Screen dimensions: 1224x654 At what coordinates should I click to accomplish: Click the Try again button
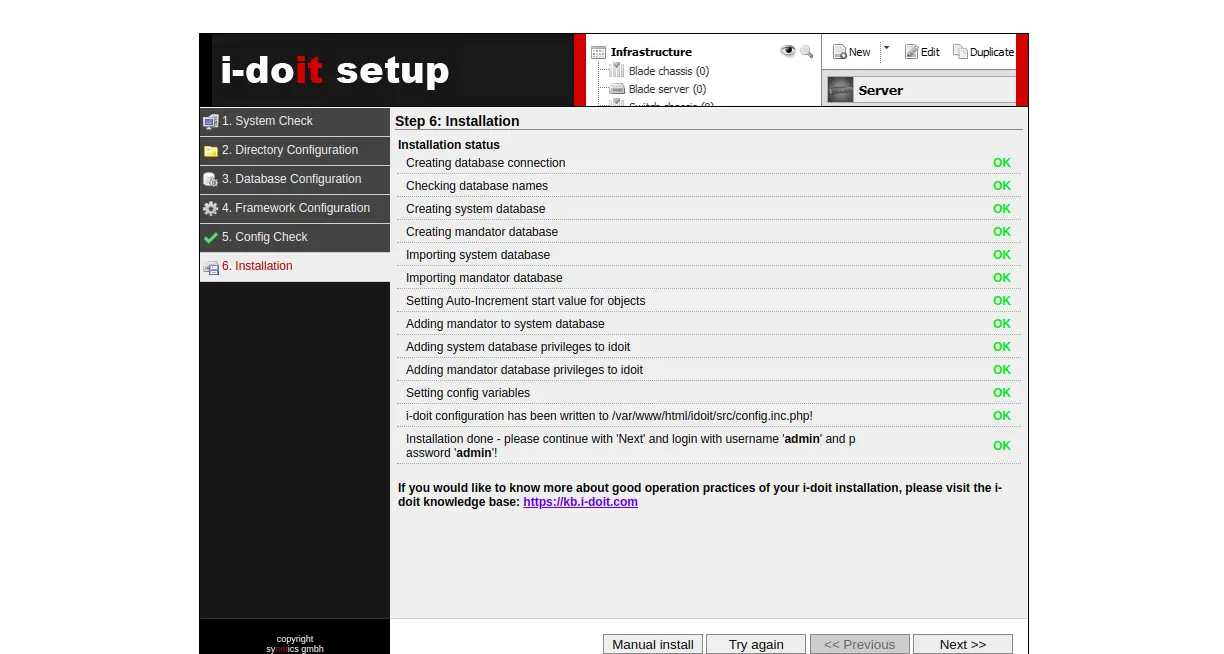pyautogui.click(x=756, y=644)
